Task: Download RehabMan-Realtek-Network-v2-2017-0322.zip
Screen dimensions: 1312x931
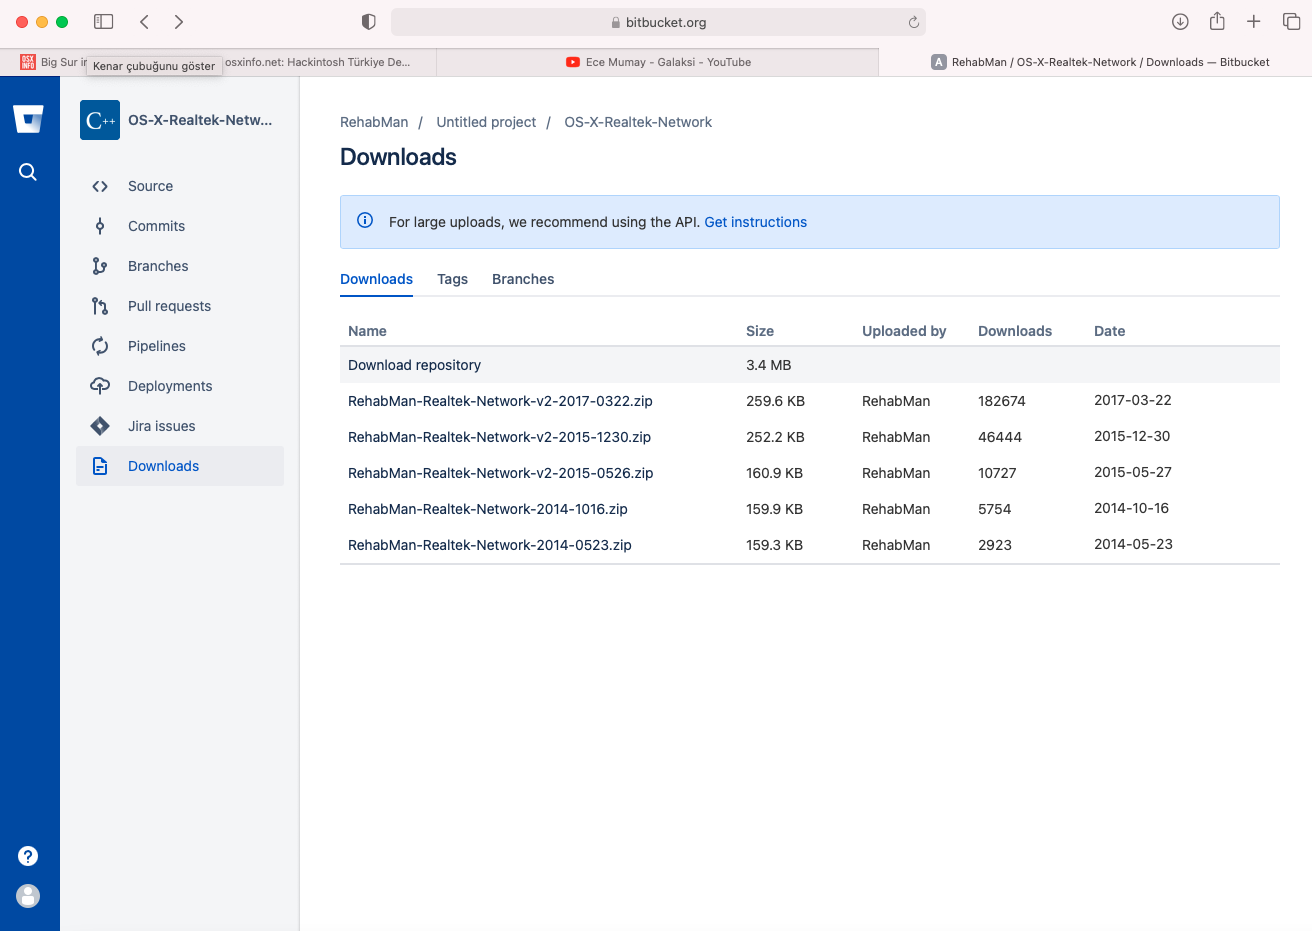Action: [x=500, y=401]
